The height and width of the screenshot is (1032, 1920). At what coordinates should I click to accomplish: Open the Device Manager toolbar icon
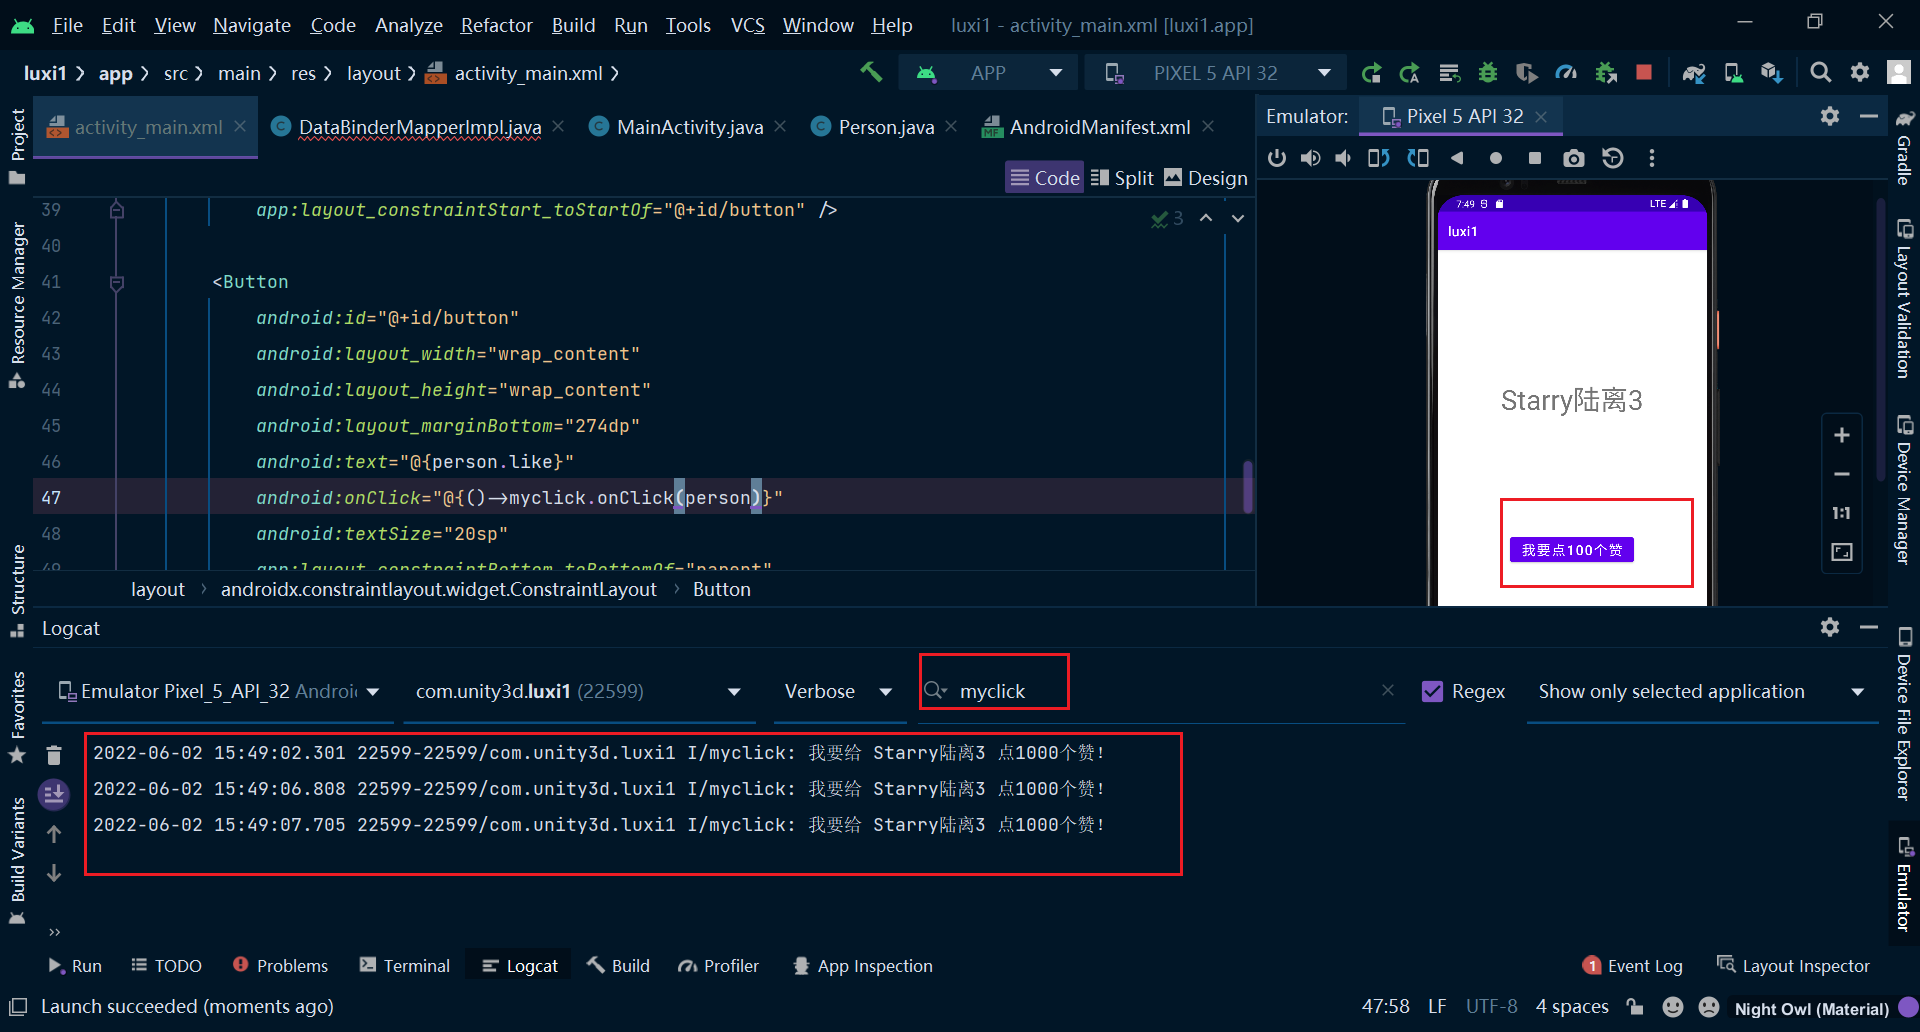(x=1733, y=73)
